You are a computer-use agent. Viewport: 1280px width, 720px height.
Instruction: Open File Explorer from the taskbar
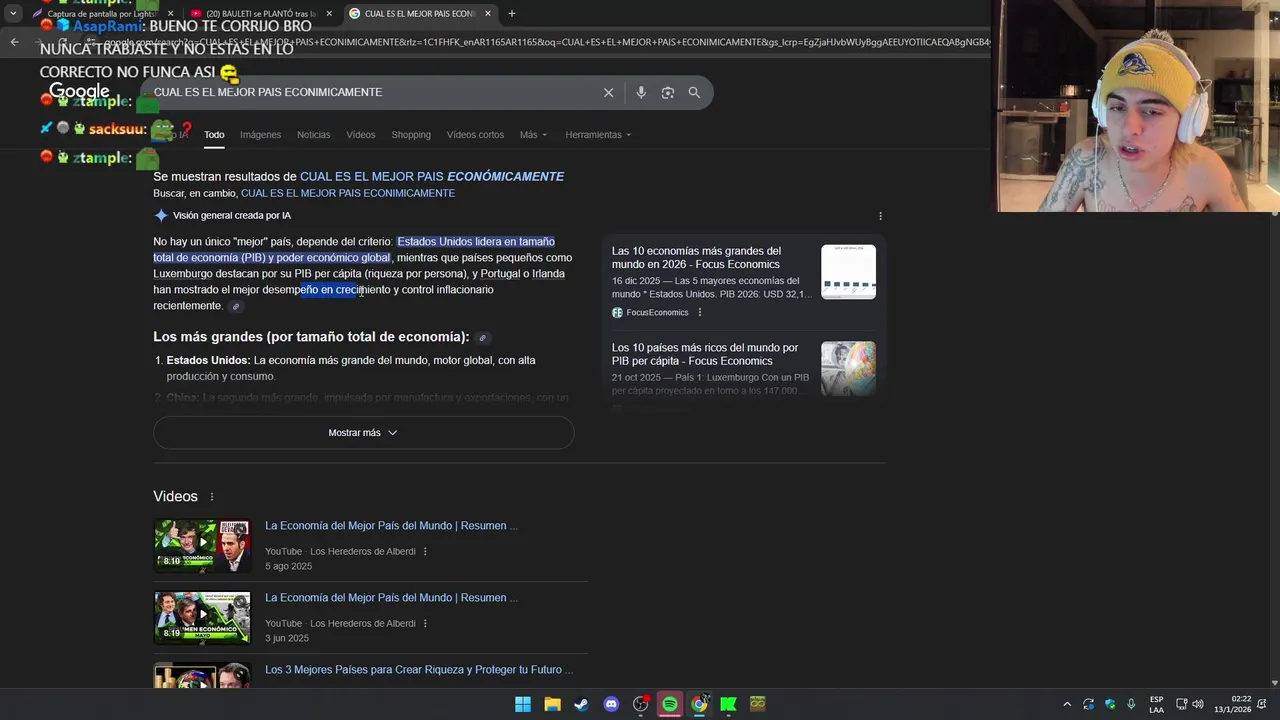[552, 704]
